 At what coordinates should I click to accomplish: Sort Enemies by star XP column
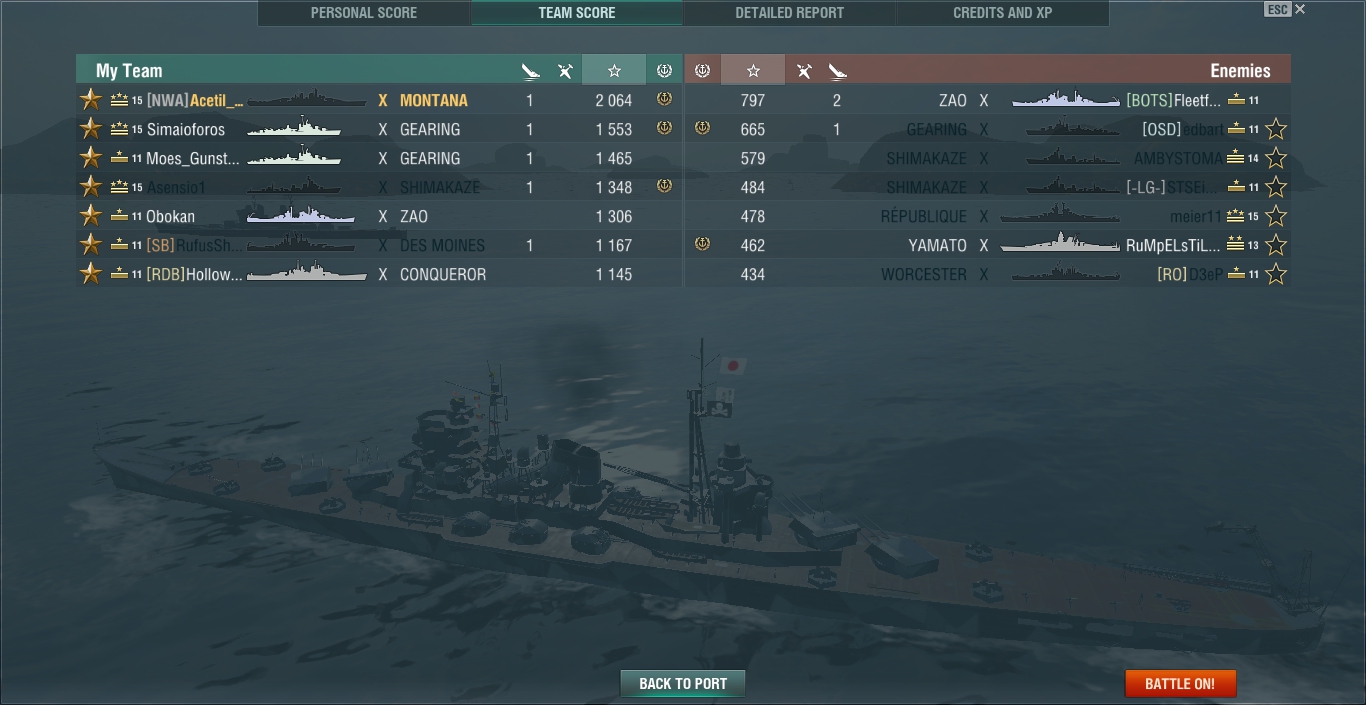tap(753, 70)
